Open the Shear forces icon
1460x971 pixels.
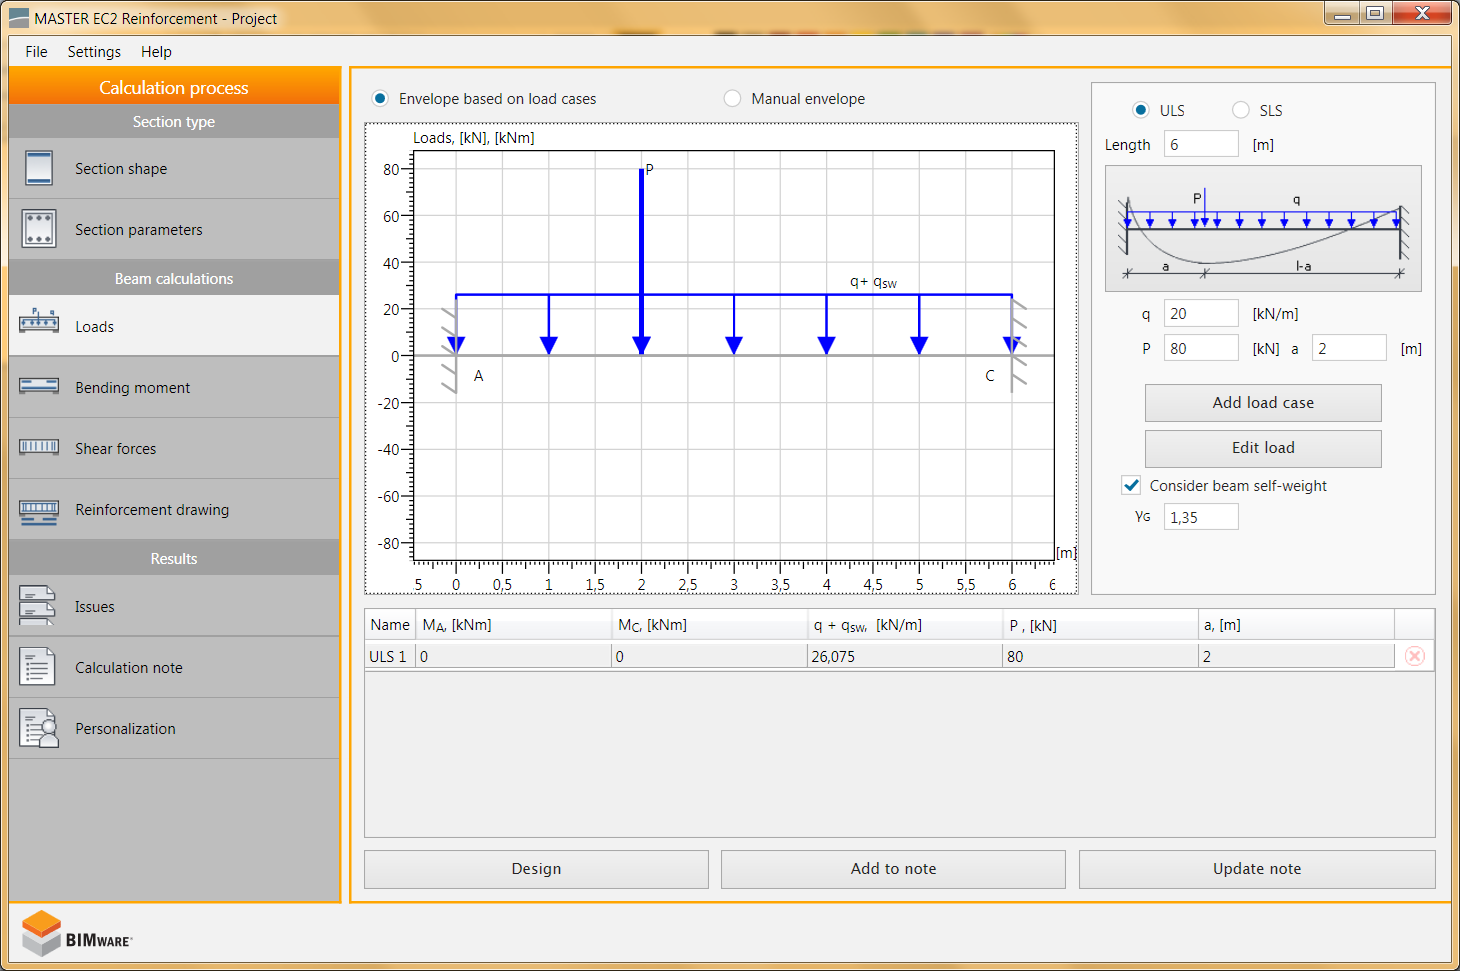[x=39, y=447]
